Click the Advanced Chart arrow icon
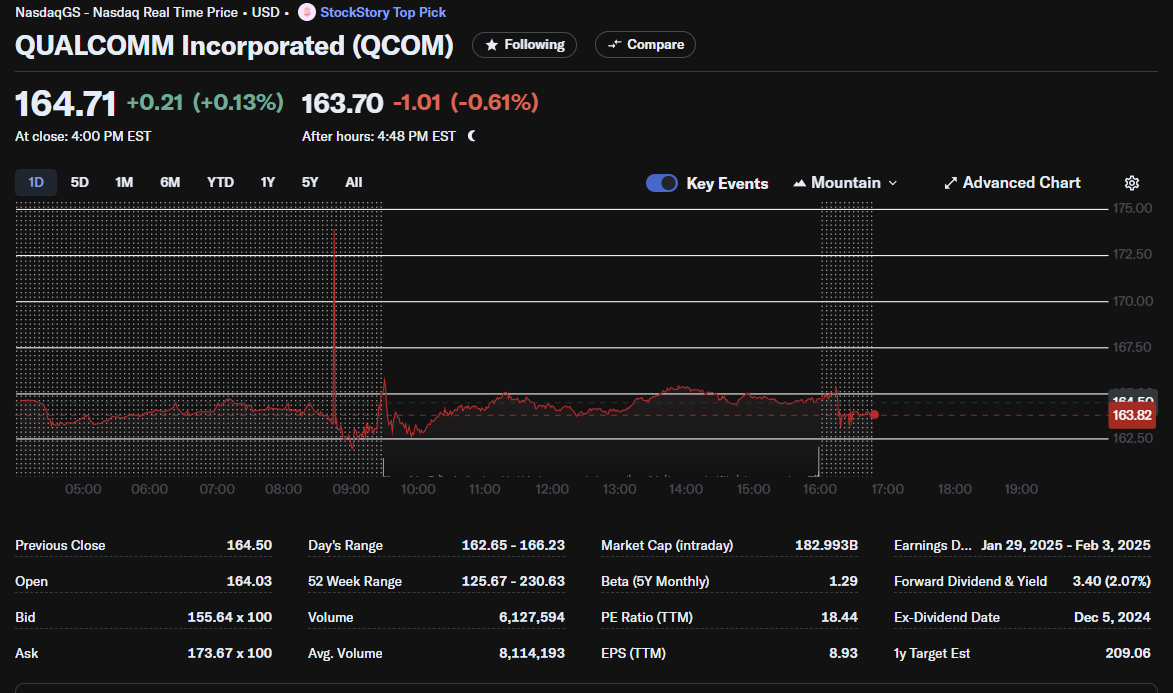The width and height of the screenshot is (1173, 693). coord(949,183)
